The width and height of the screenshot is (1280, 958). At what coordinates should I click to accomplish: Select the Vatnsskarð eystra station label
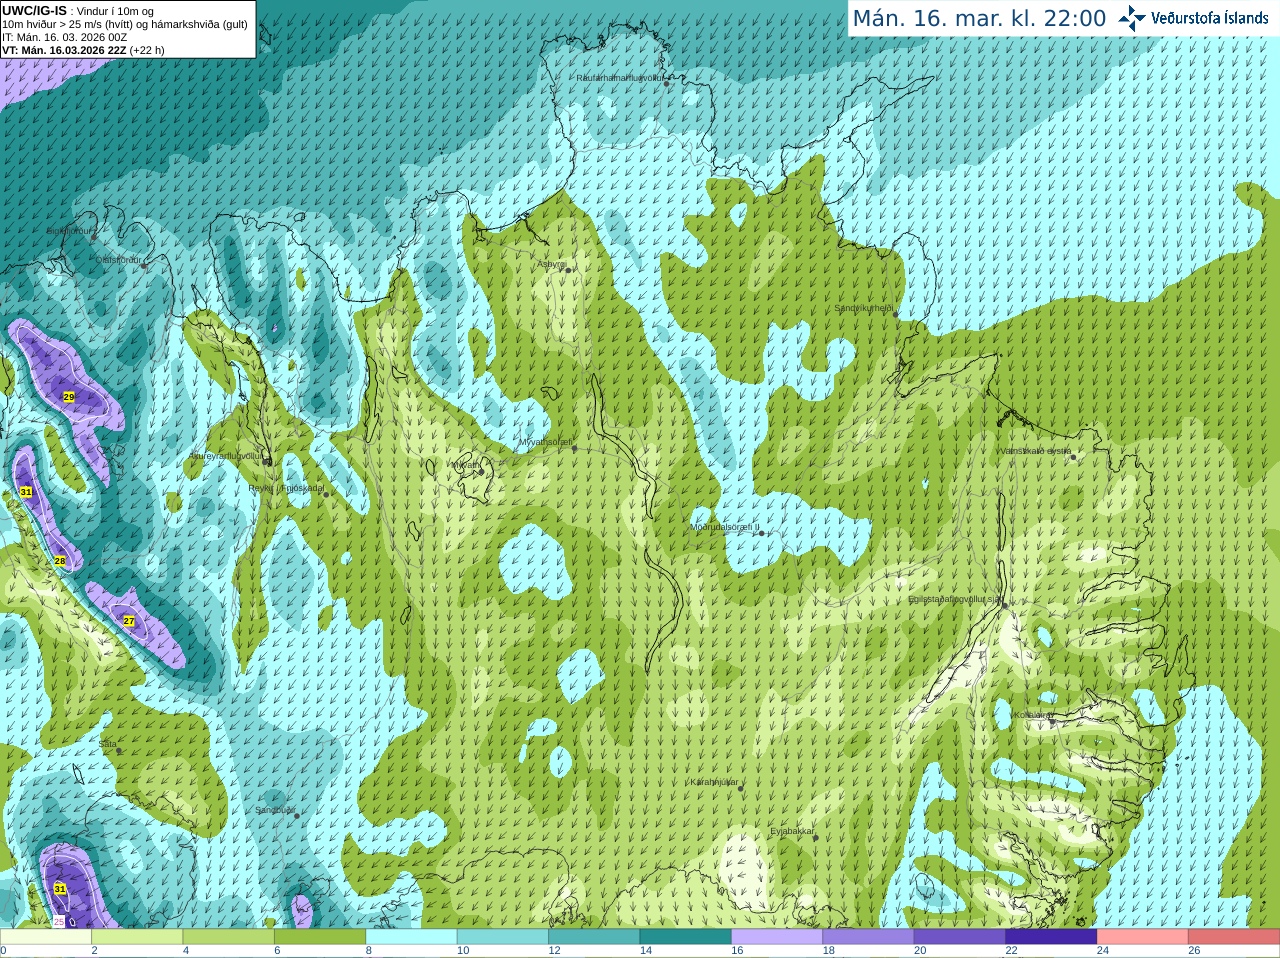click(x=1036, y=451)
